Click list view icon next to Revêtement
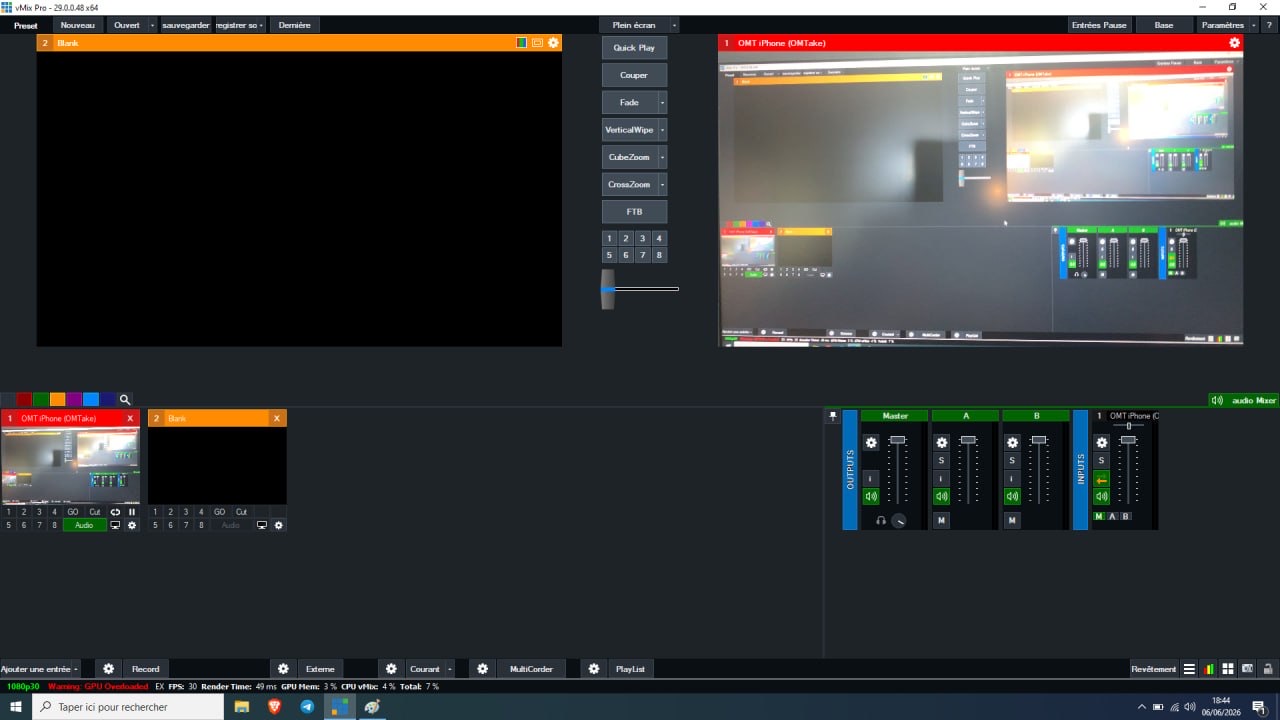 1189,669
